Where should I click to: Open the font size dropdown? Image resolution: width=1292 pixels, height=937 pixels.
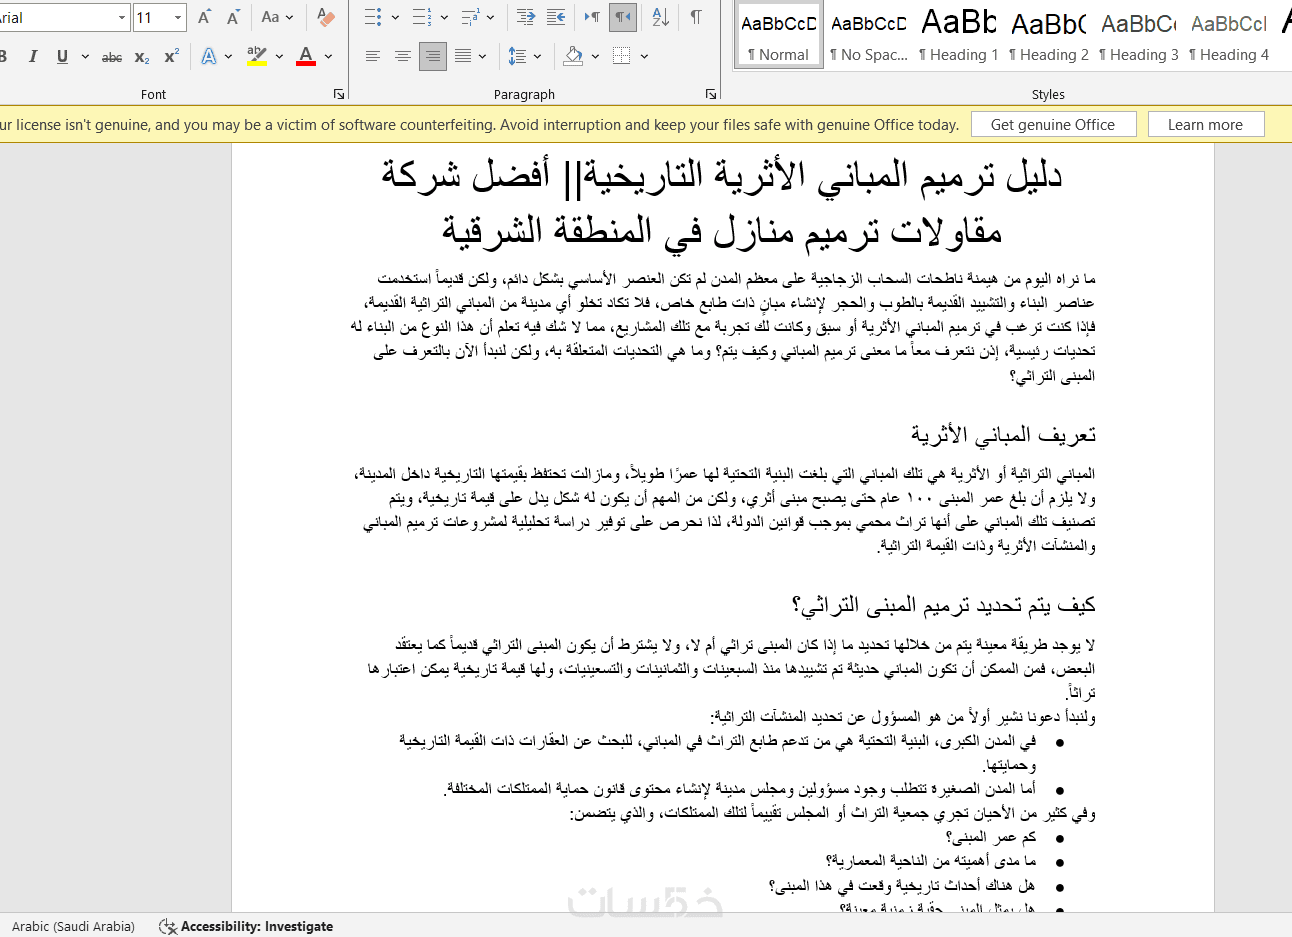point(178,18)
